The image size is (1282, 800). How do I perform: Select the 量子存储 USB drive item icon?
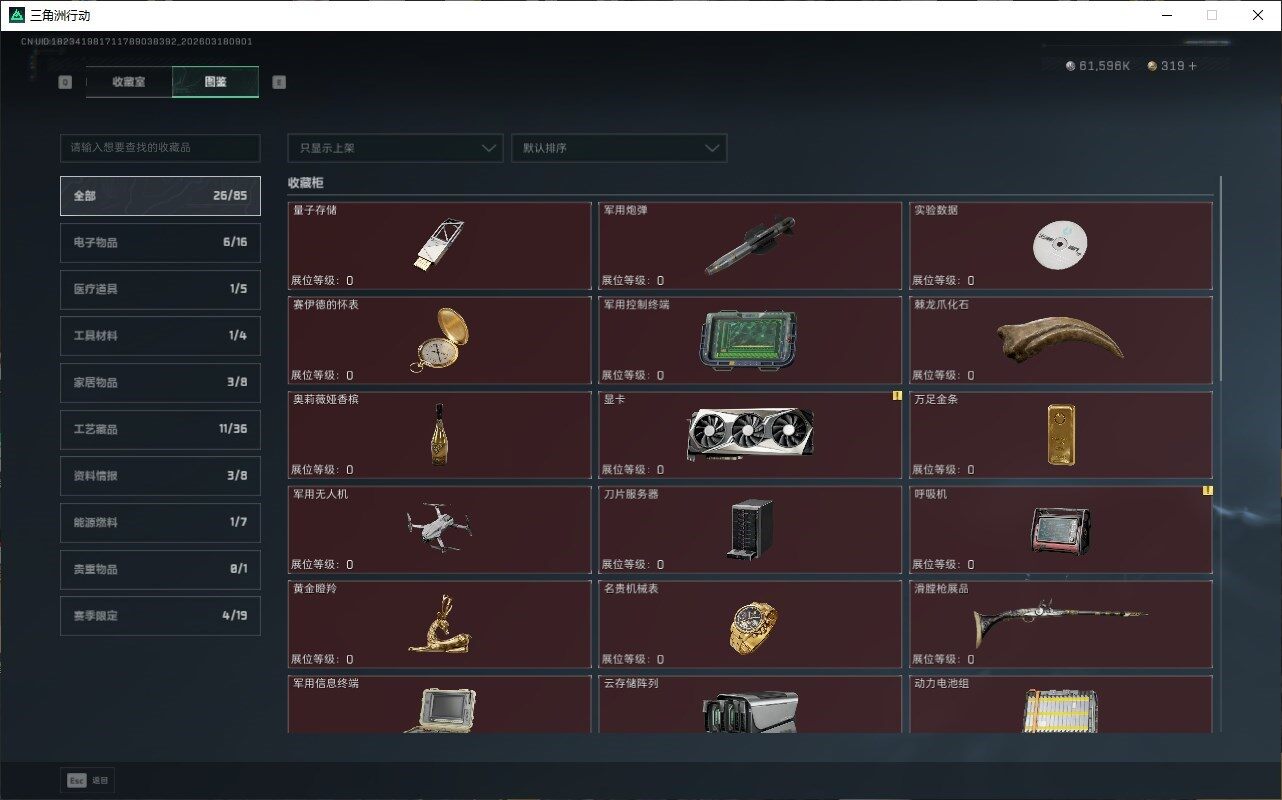438,246
